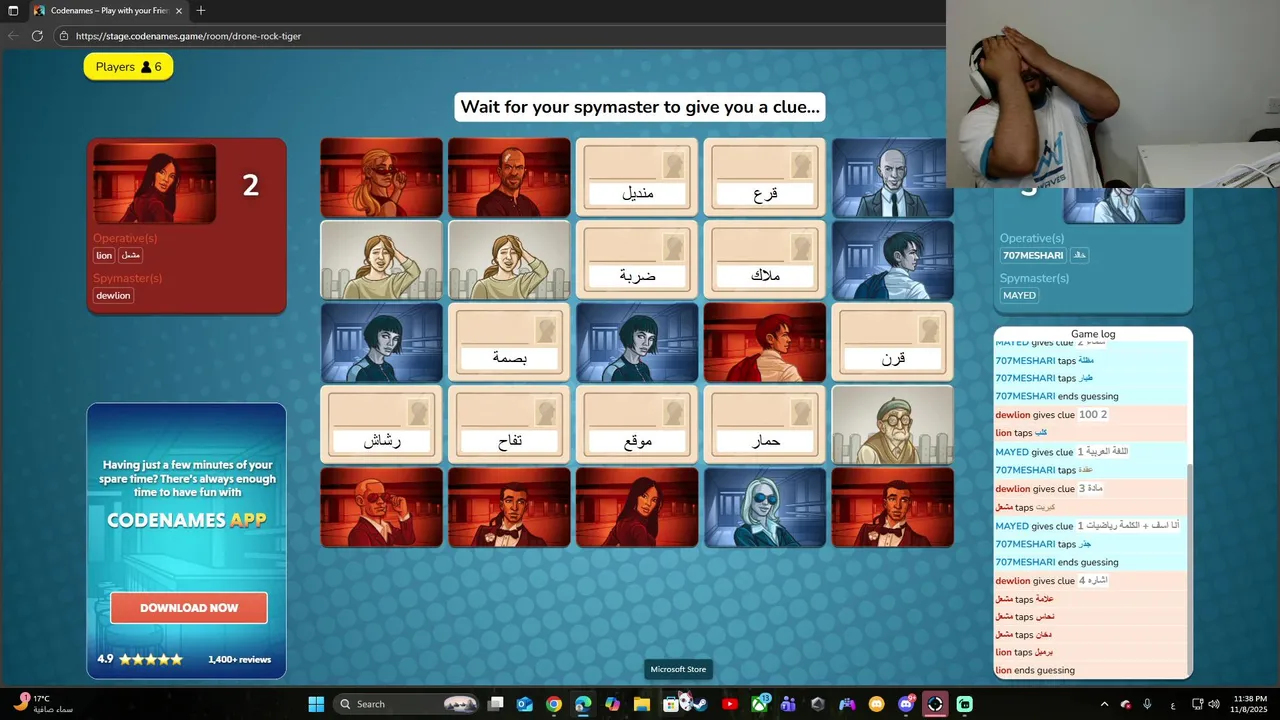Tap the word card تفاح

pos(509,424)
